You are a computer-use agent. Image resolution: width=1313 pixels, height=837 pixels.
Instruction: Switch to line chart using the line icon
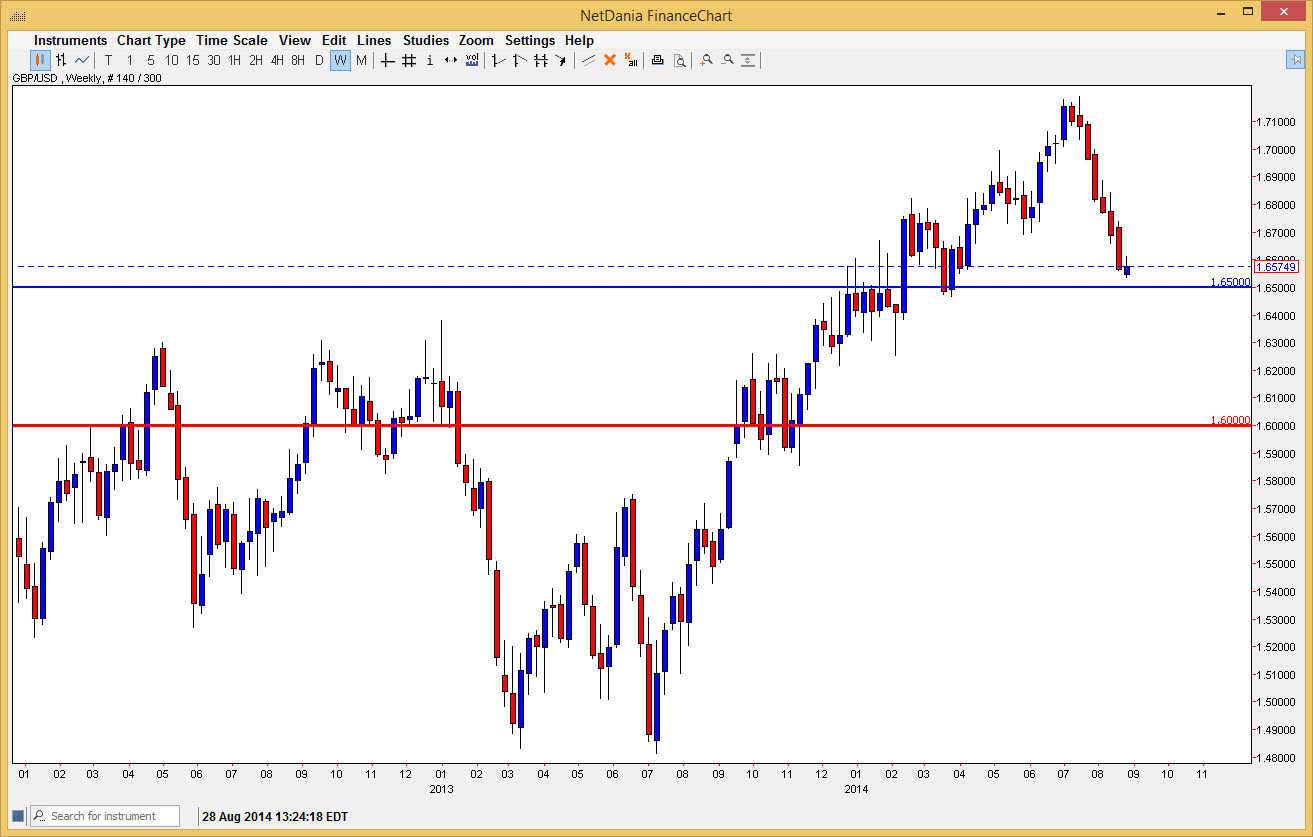[84, 60]
